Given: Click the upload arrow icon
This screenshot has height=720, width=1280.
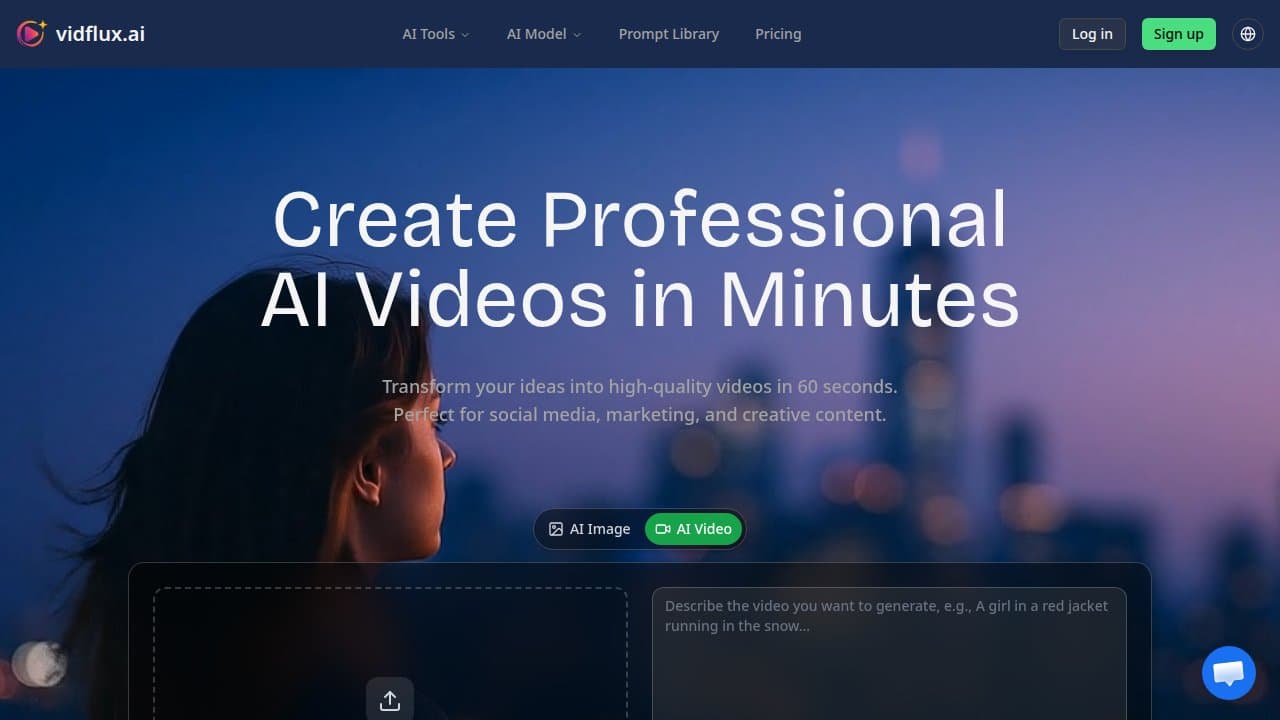Looking at the screenshot, I should pos(390,700).
